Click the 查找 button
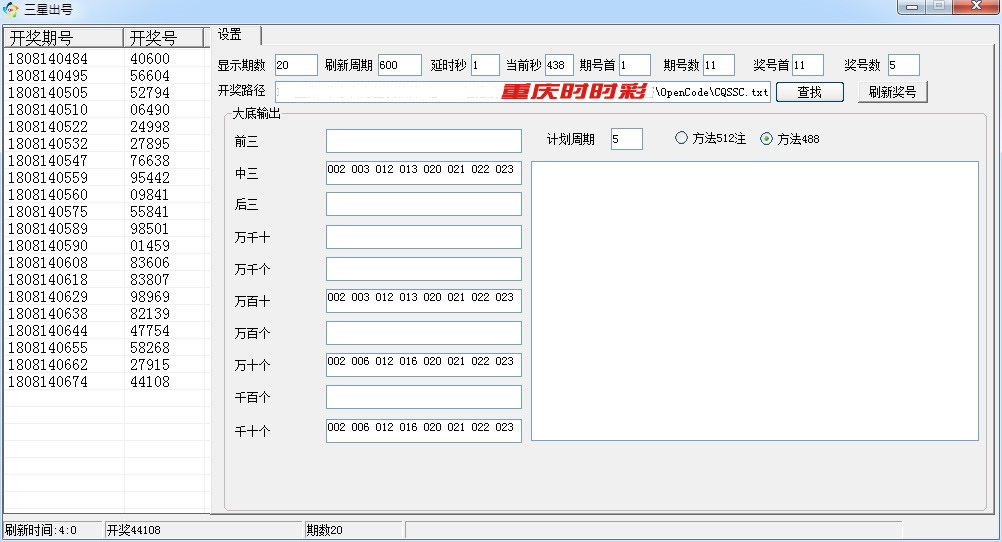This screenshot has height=542, width=1002. click(809, 92)
